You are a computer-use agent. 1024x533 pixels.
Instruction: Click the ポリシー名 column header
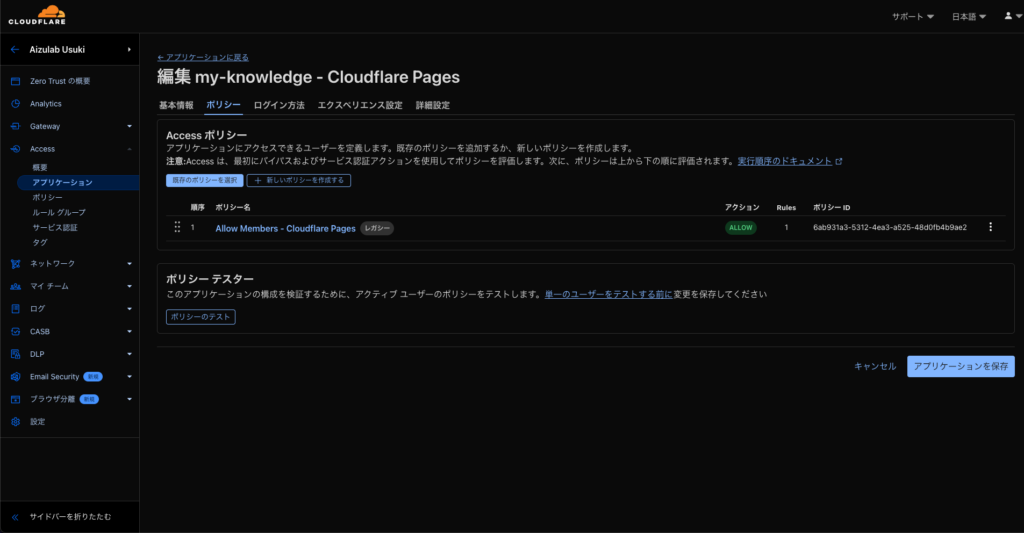pyautogui.click(x=232, y=208)
